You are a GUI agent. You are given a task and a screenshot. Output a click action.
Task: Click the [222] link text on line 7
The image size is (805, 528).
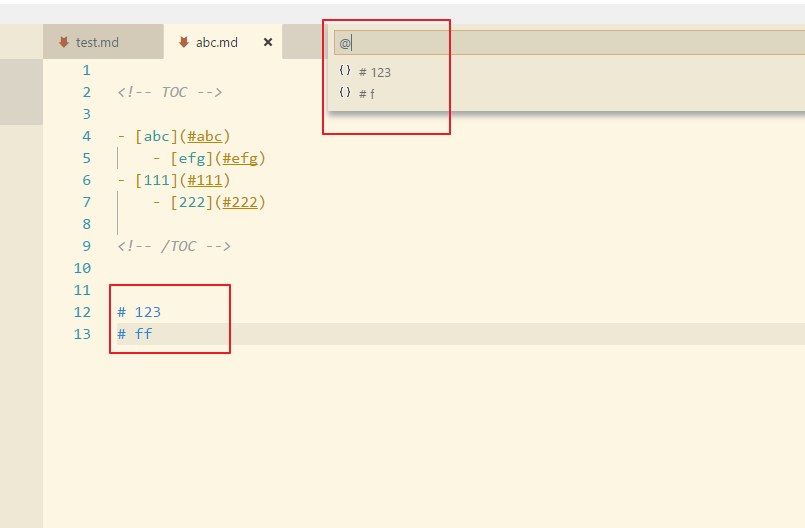191,202
